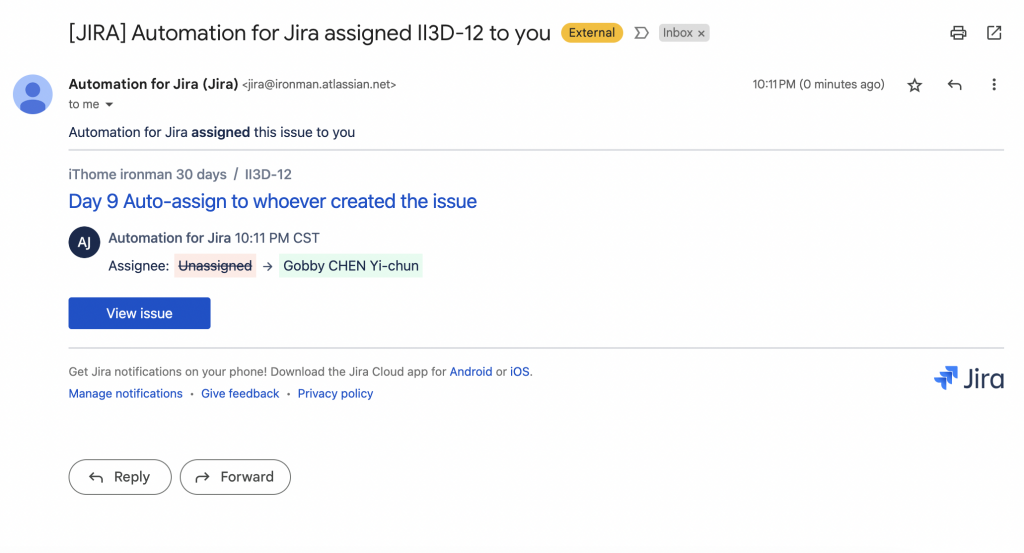
Task: Click the External label badge
Action: 592,33
